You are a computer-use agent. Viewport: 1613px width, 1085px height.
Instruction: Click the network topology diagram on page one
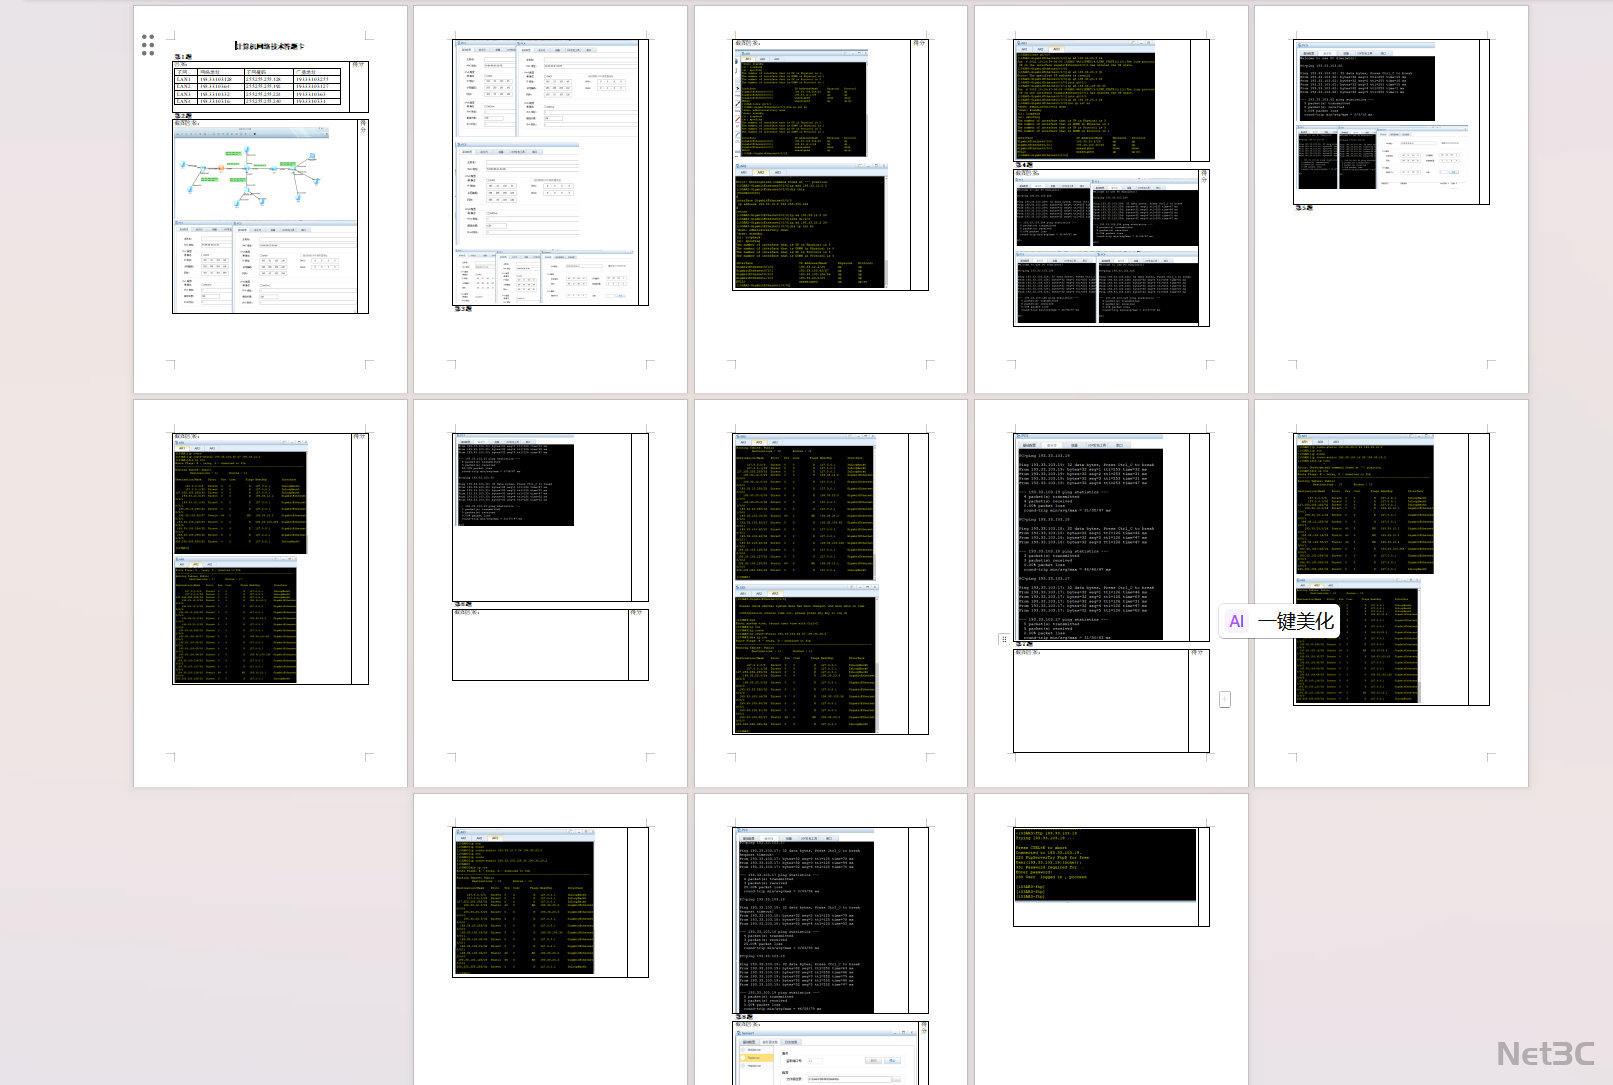tap(250, 170)
